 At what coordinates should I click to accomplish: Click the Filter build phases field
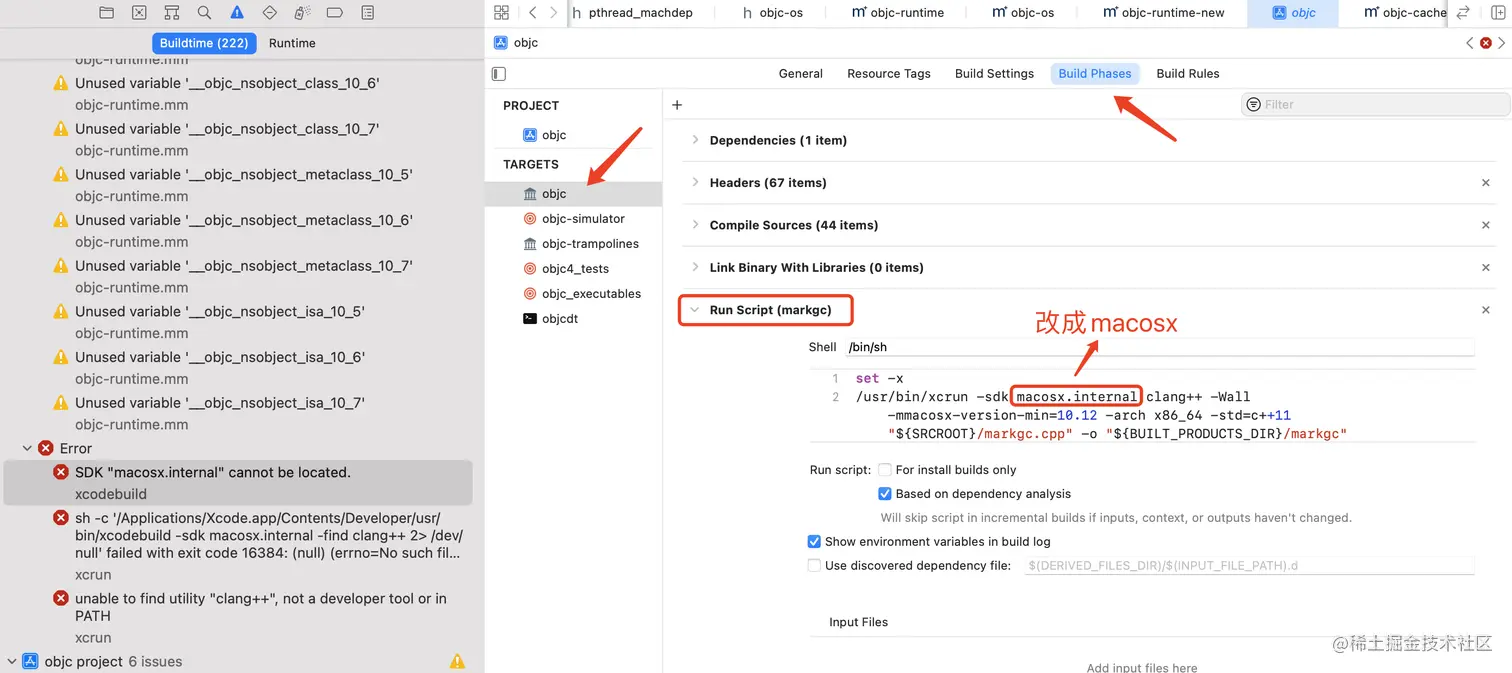pyautogui.click(x=1376, y=104)
